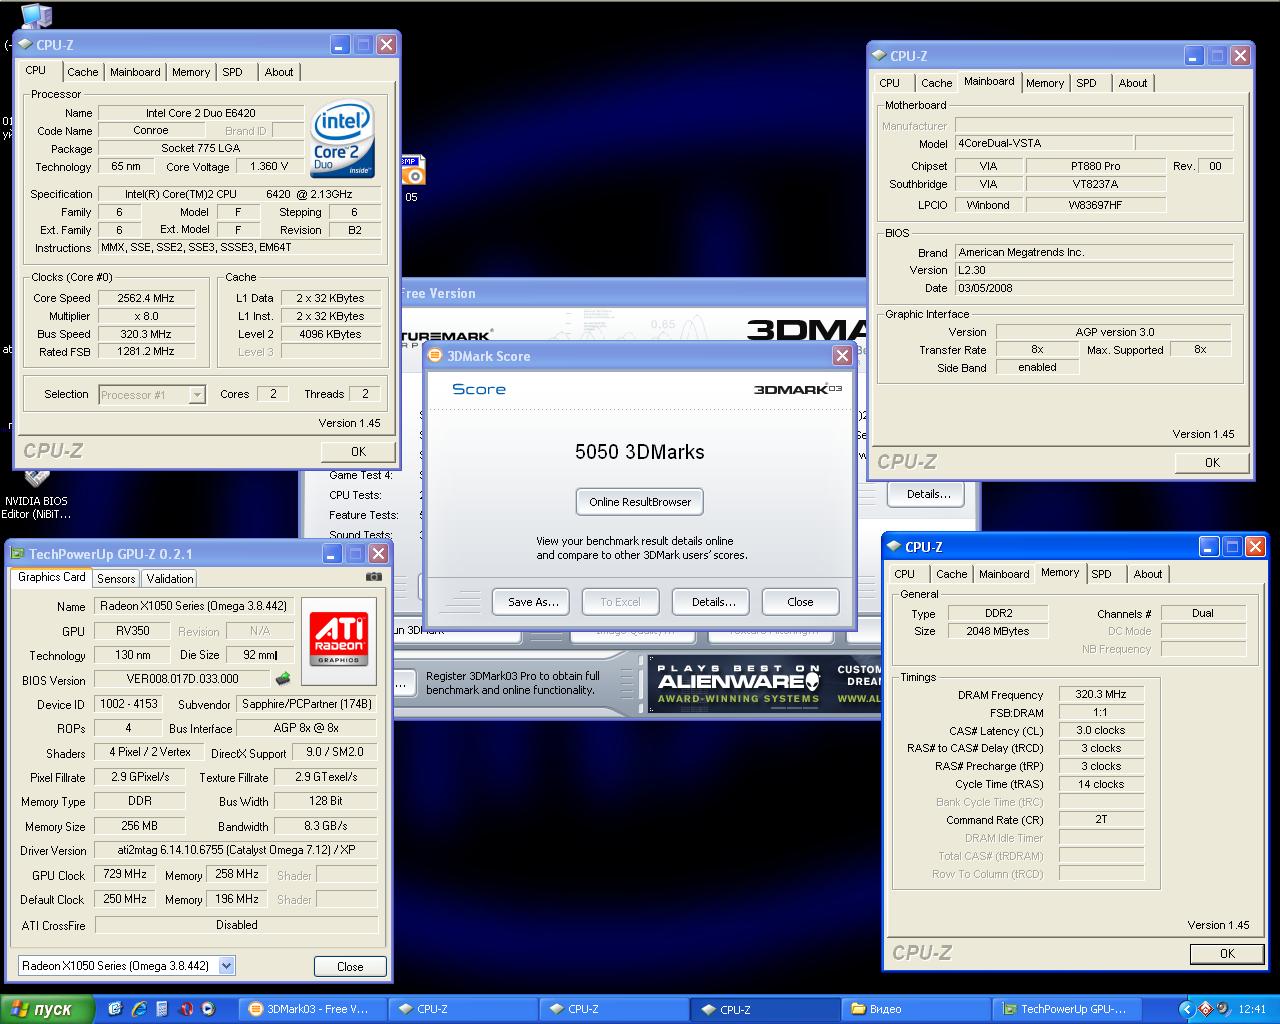Screen dimensions: 1280x1024
Task: Click the CAS# Latency value 3.0 clocks
Action: click(1101, 730)
